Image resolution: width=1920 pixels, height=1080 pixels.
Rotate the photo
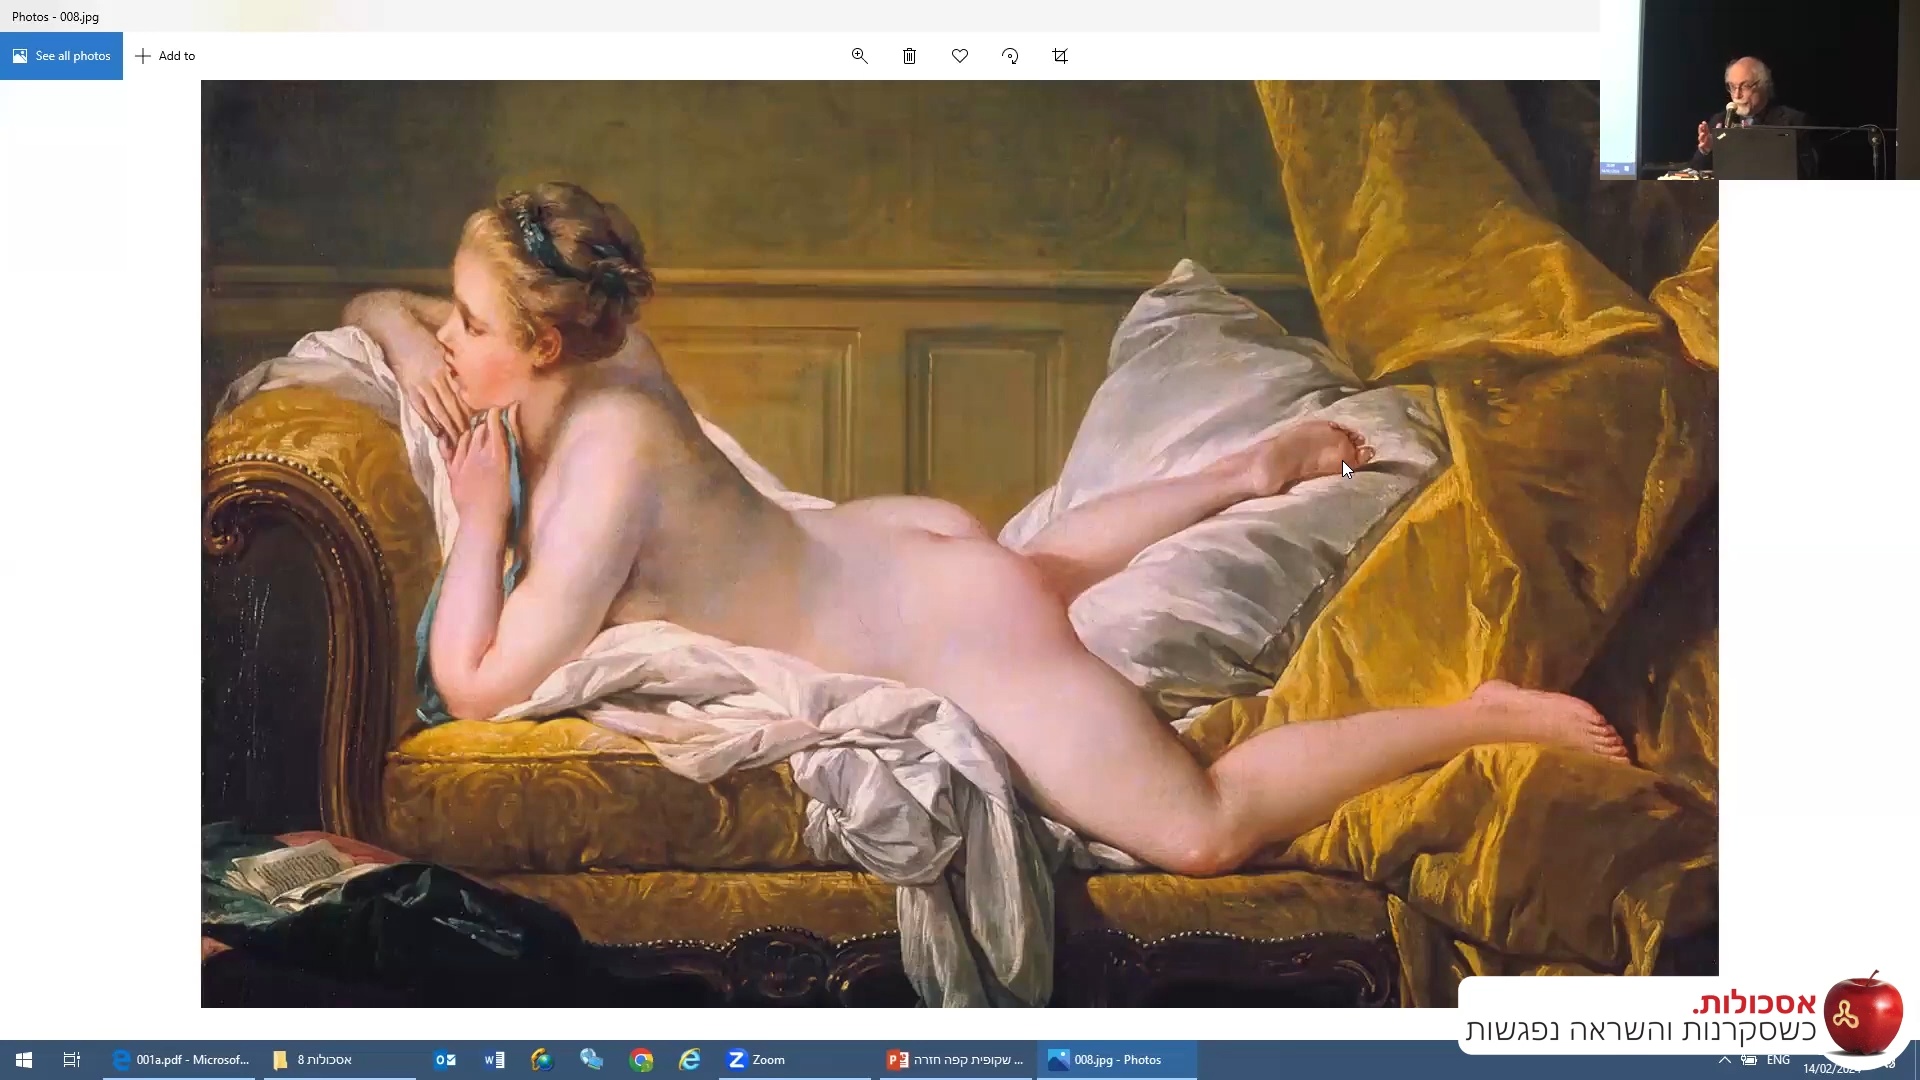pos(1010,56)
